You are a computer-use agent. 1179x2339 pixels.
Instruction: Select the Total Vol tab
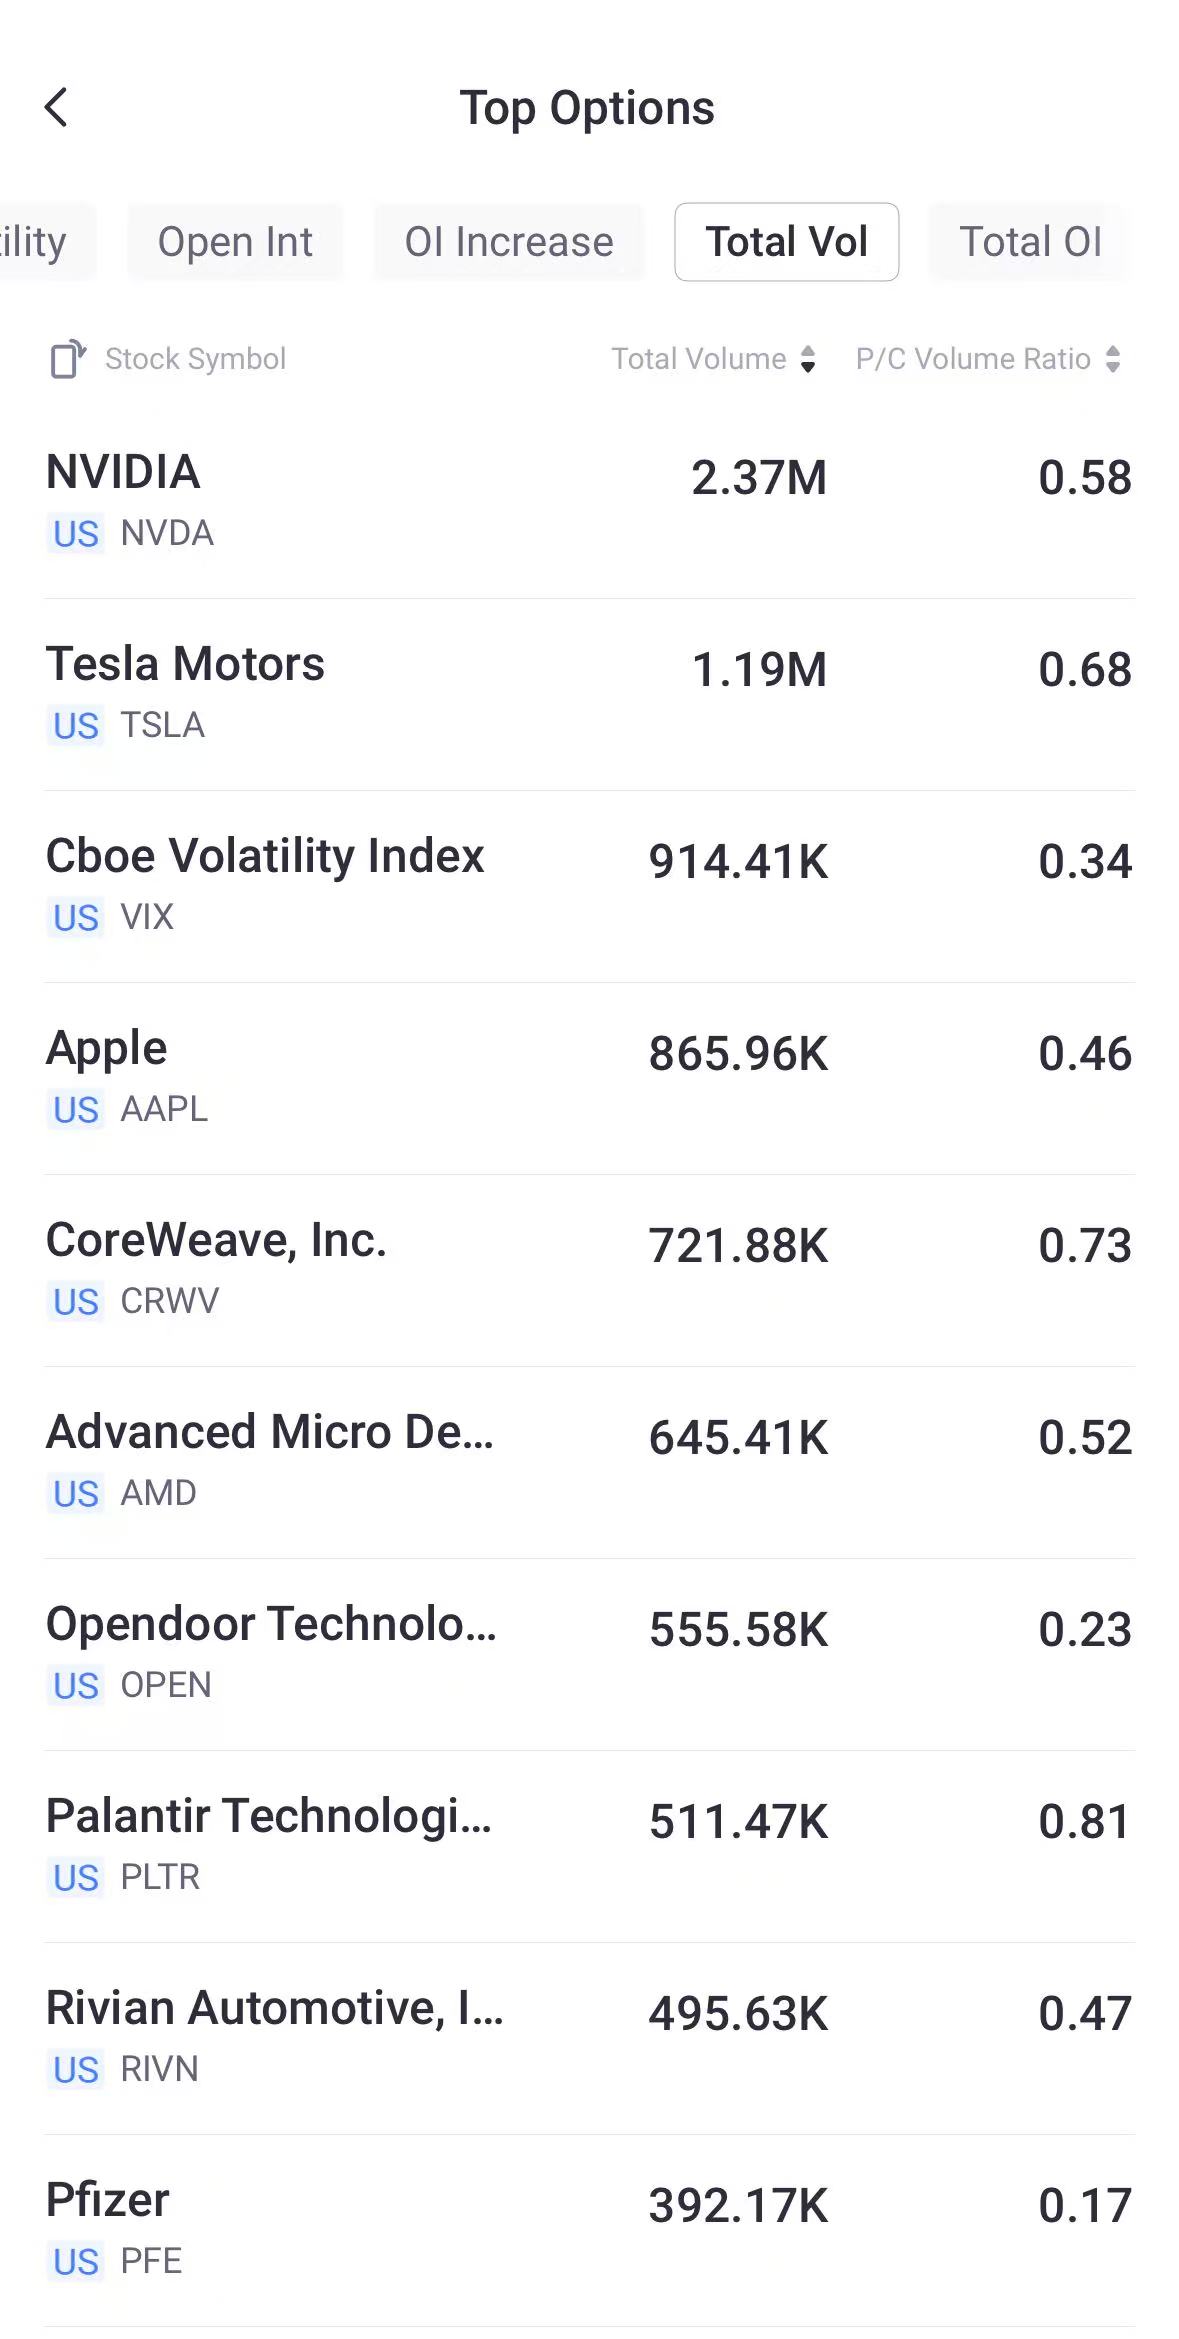[x=786, y=242]
